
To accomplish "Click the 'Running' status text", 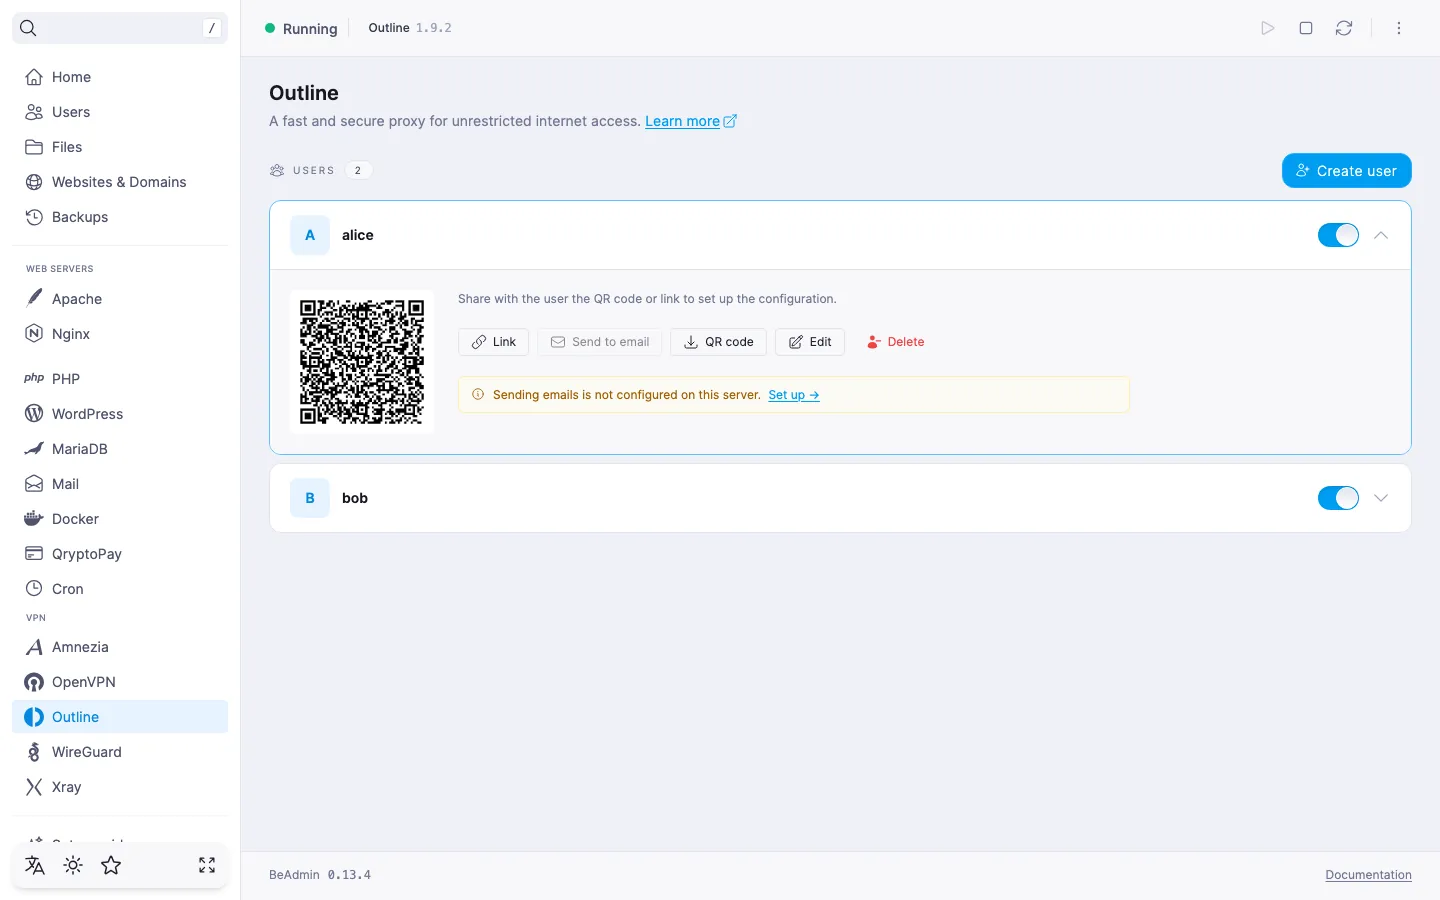I will click(x=310, y=29).
